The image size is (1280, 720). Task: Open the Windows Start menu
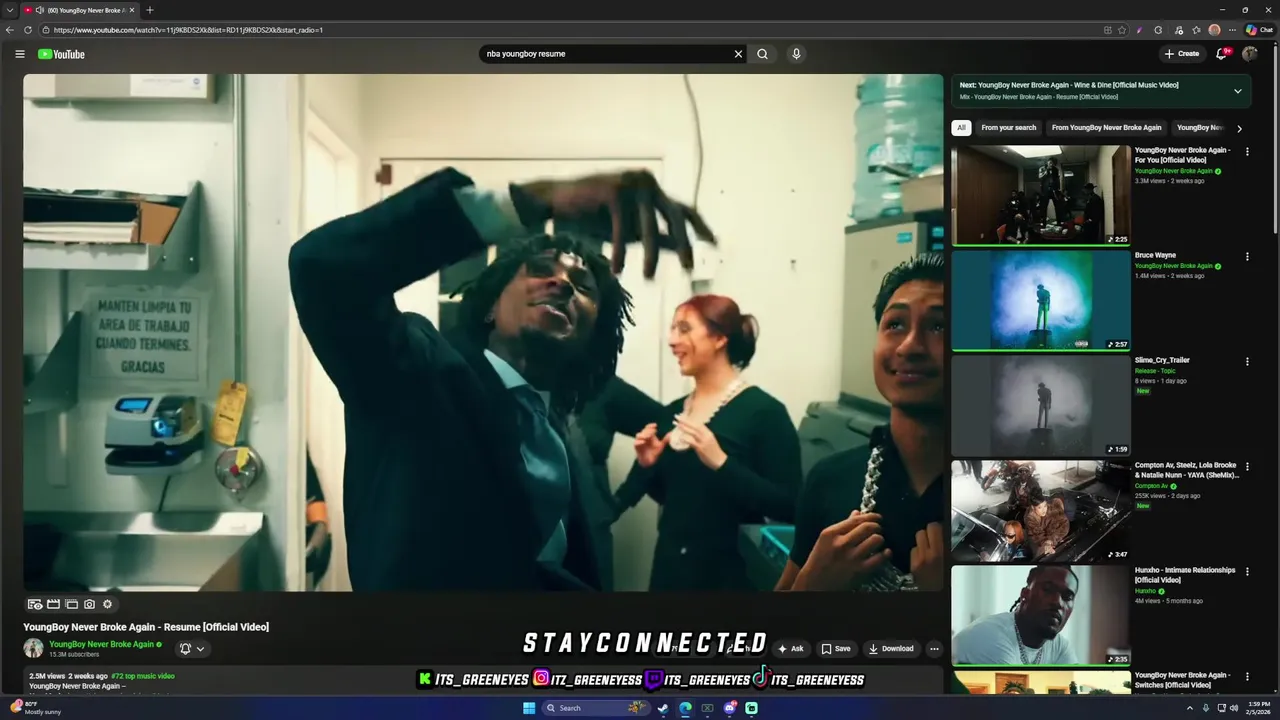(x=529, y=708)
